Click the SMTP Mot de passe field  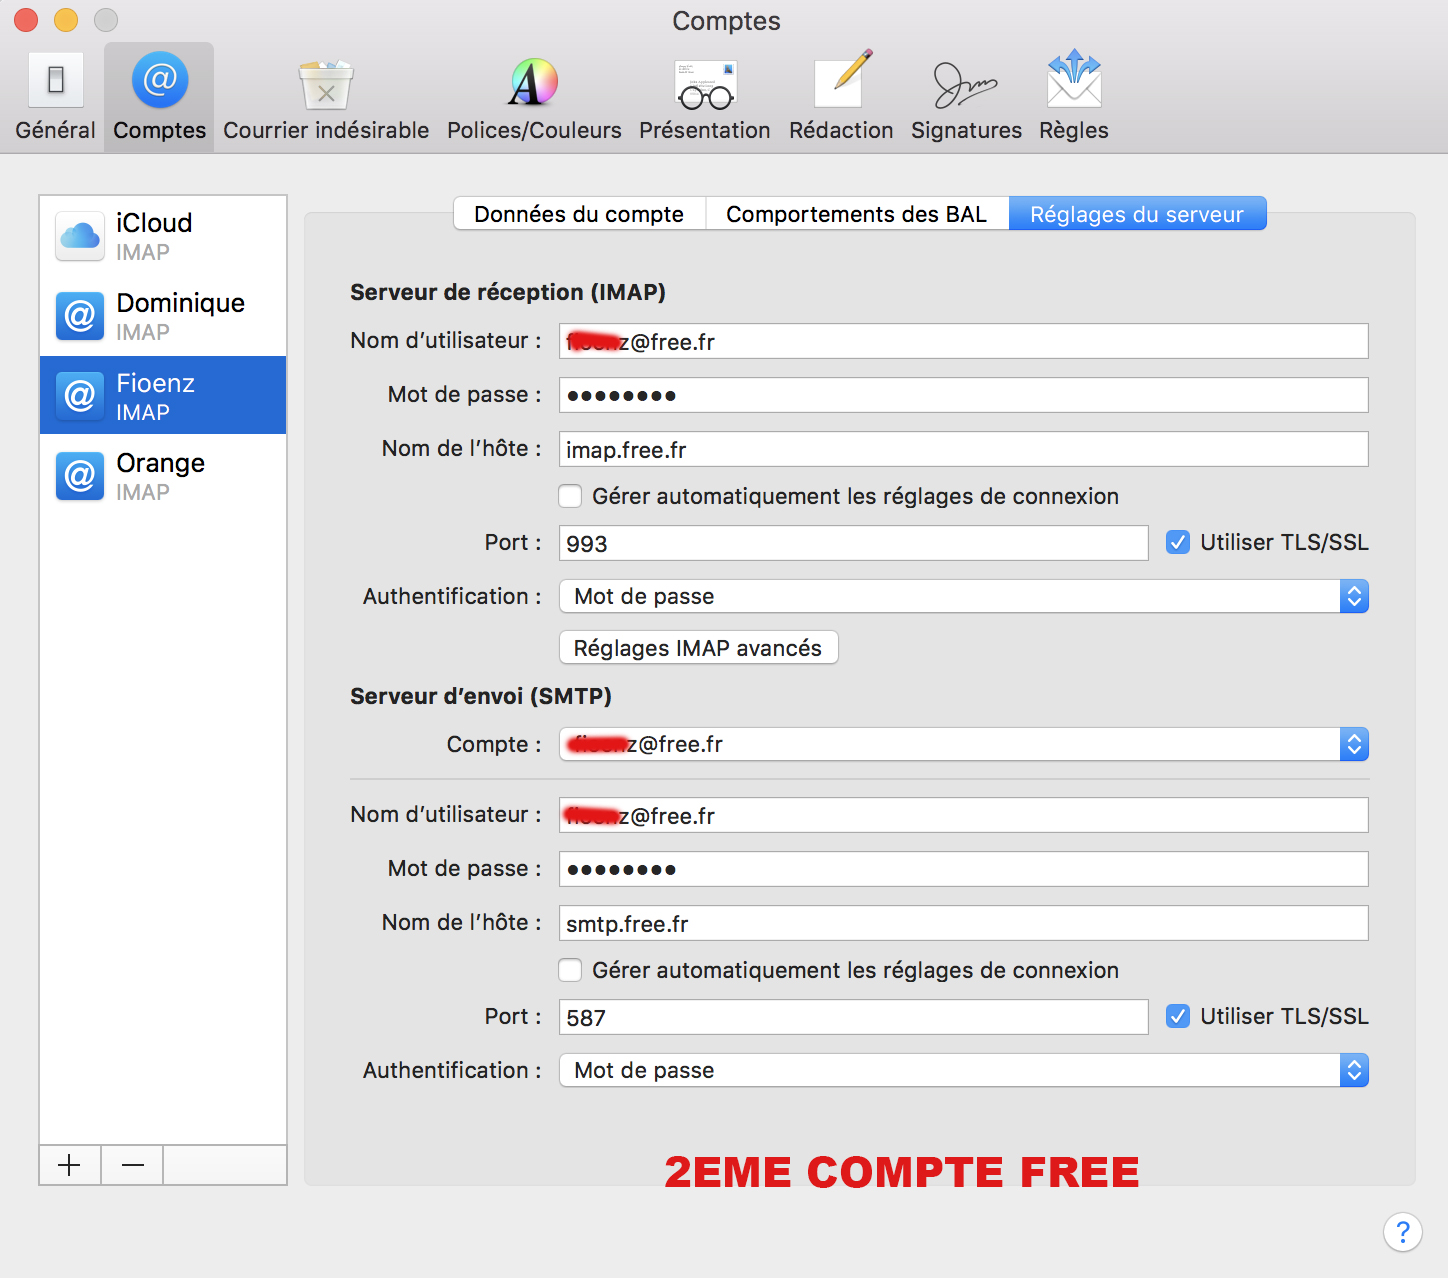coord(964,869)
